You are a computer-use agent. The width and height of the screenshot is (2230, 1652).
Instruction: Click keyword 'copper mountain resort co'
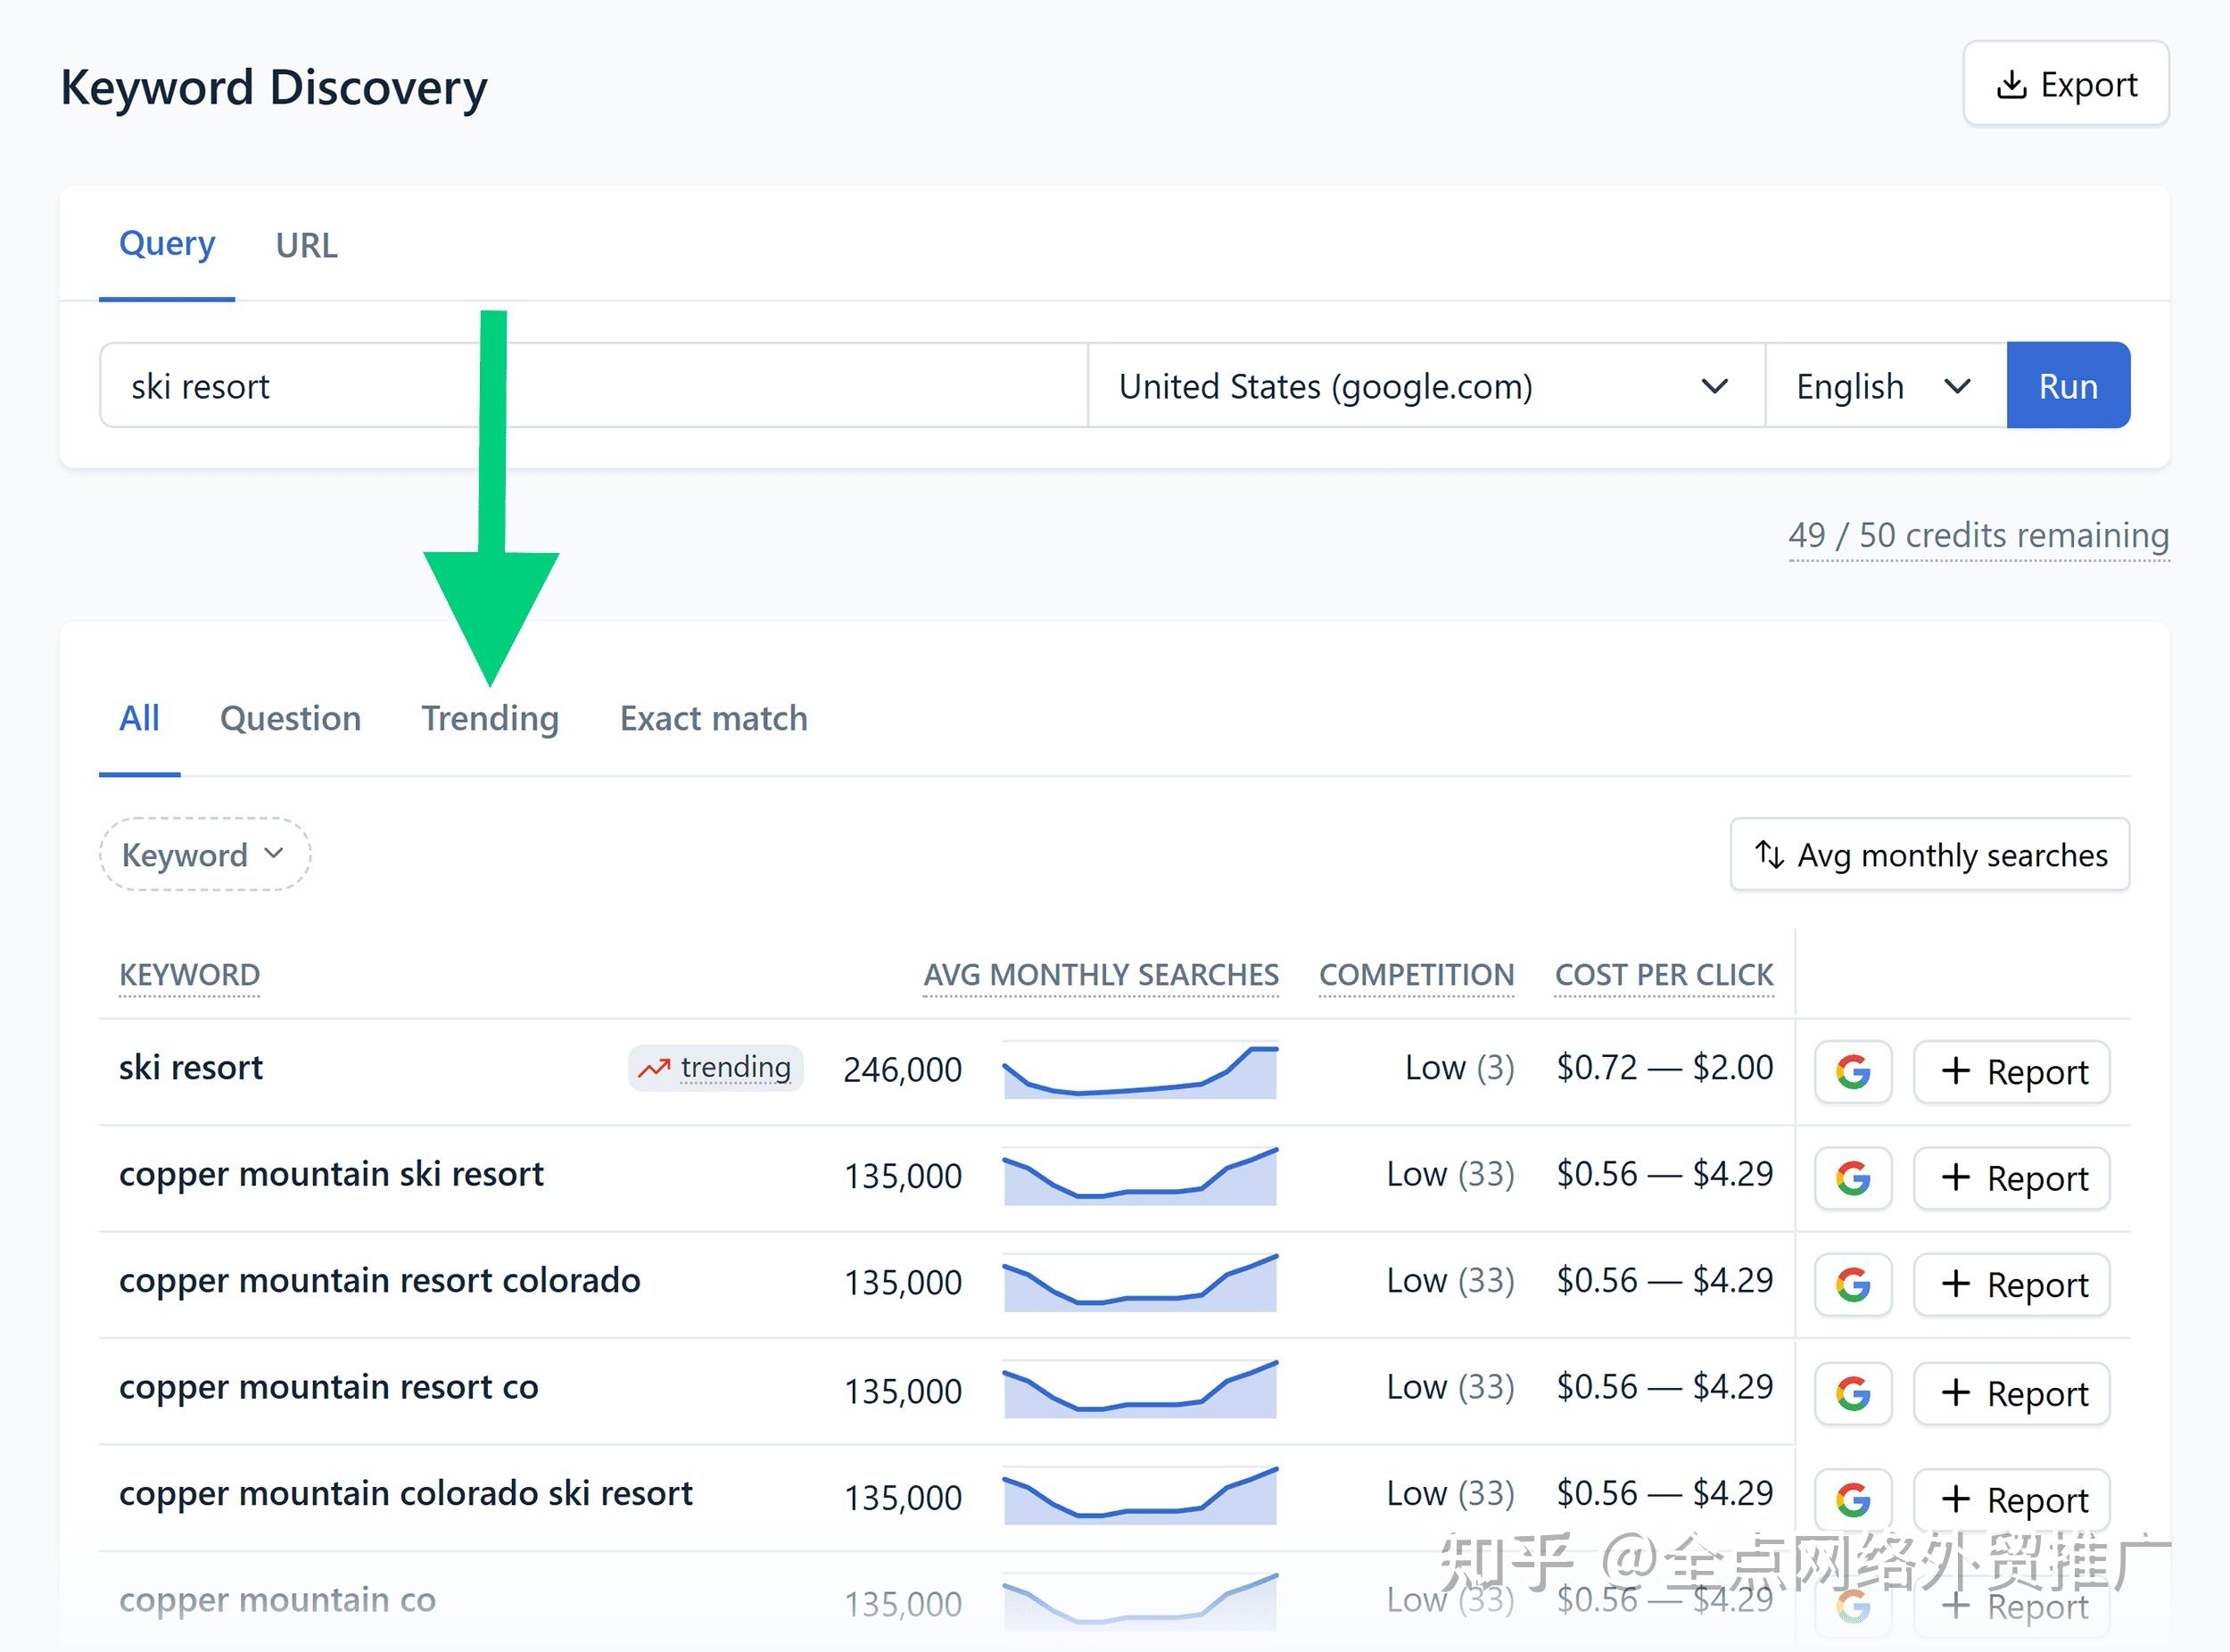coord(329,1388)
